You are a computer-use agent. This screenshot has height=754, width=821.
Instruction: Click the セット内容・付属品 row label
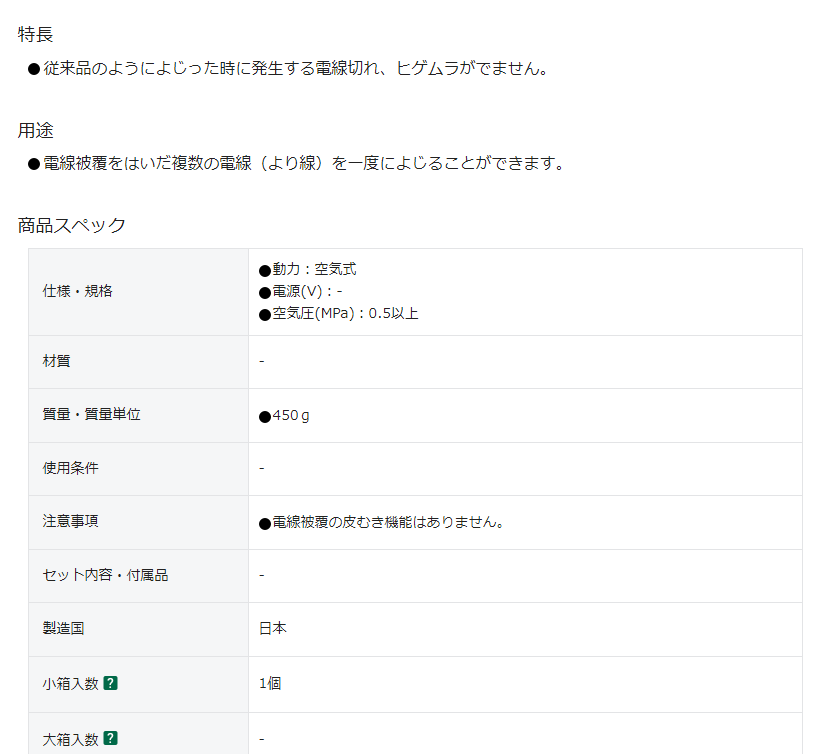pos(105,575)
